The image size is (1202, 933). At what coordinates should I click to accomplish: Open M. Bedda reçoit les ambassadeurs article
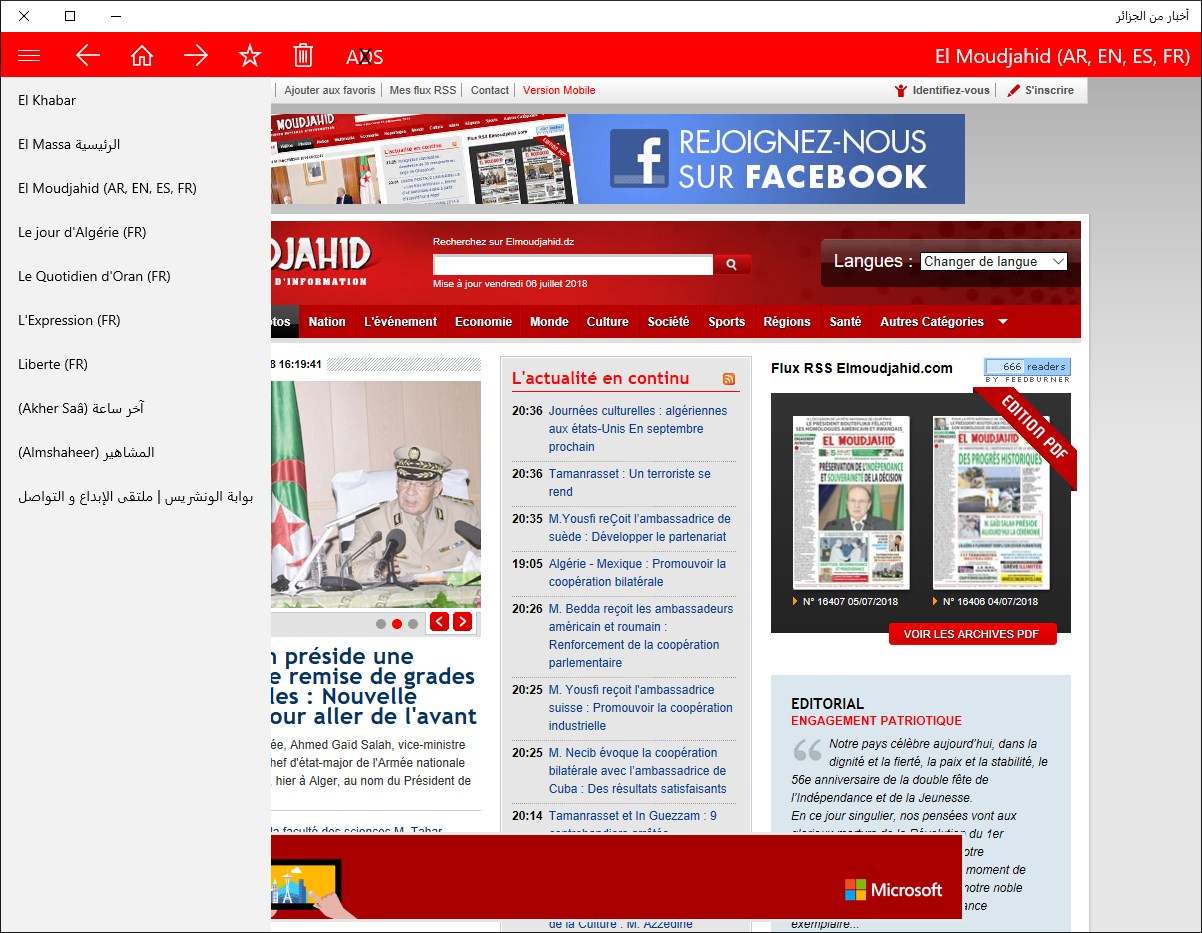[x=641, y=636]
